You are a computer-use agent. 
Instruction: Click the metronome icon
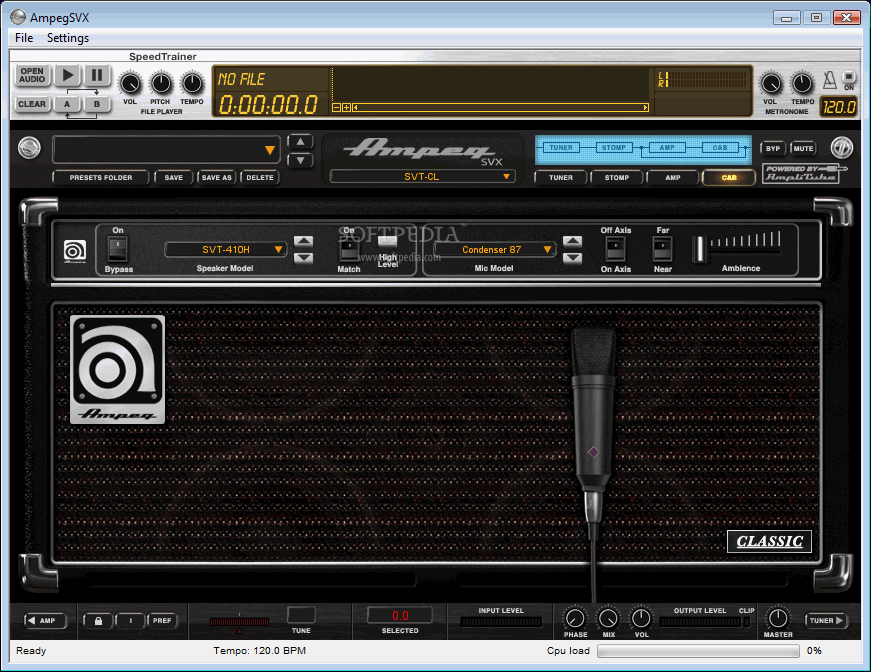coord(829,80)
